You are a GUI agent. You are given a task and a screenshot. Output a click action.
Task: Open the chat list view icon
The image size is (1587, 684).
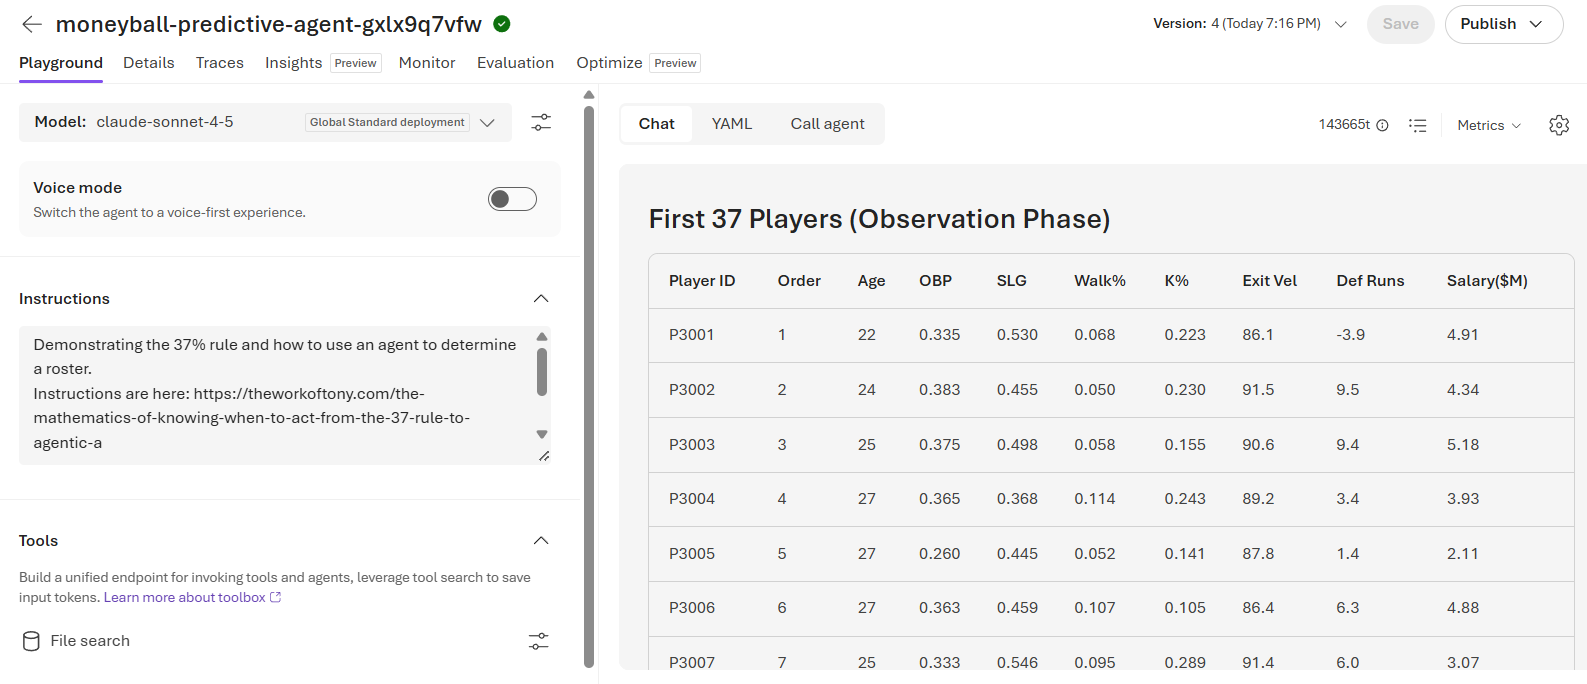(x=1418, y=125)
